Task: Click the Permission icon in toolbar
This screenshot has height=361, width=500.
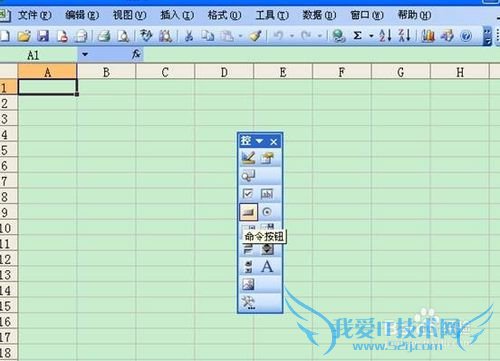Action: tap(62, 36)
